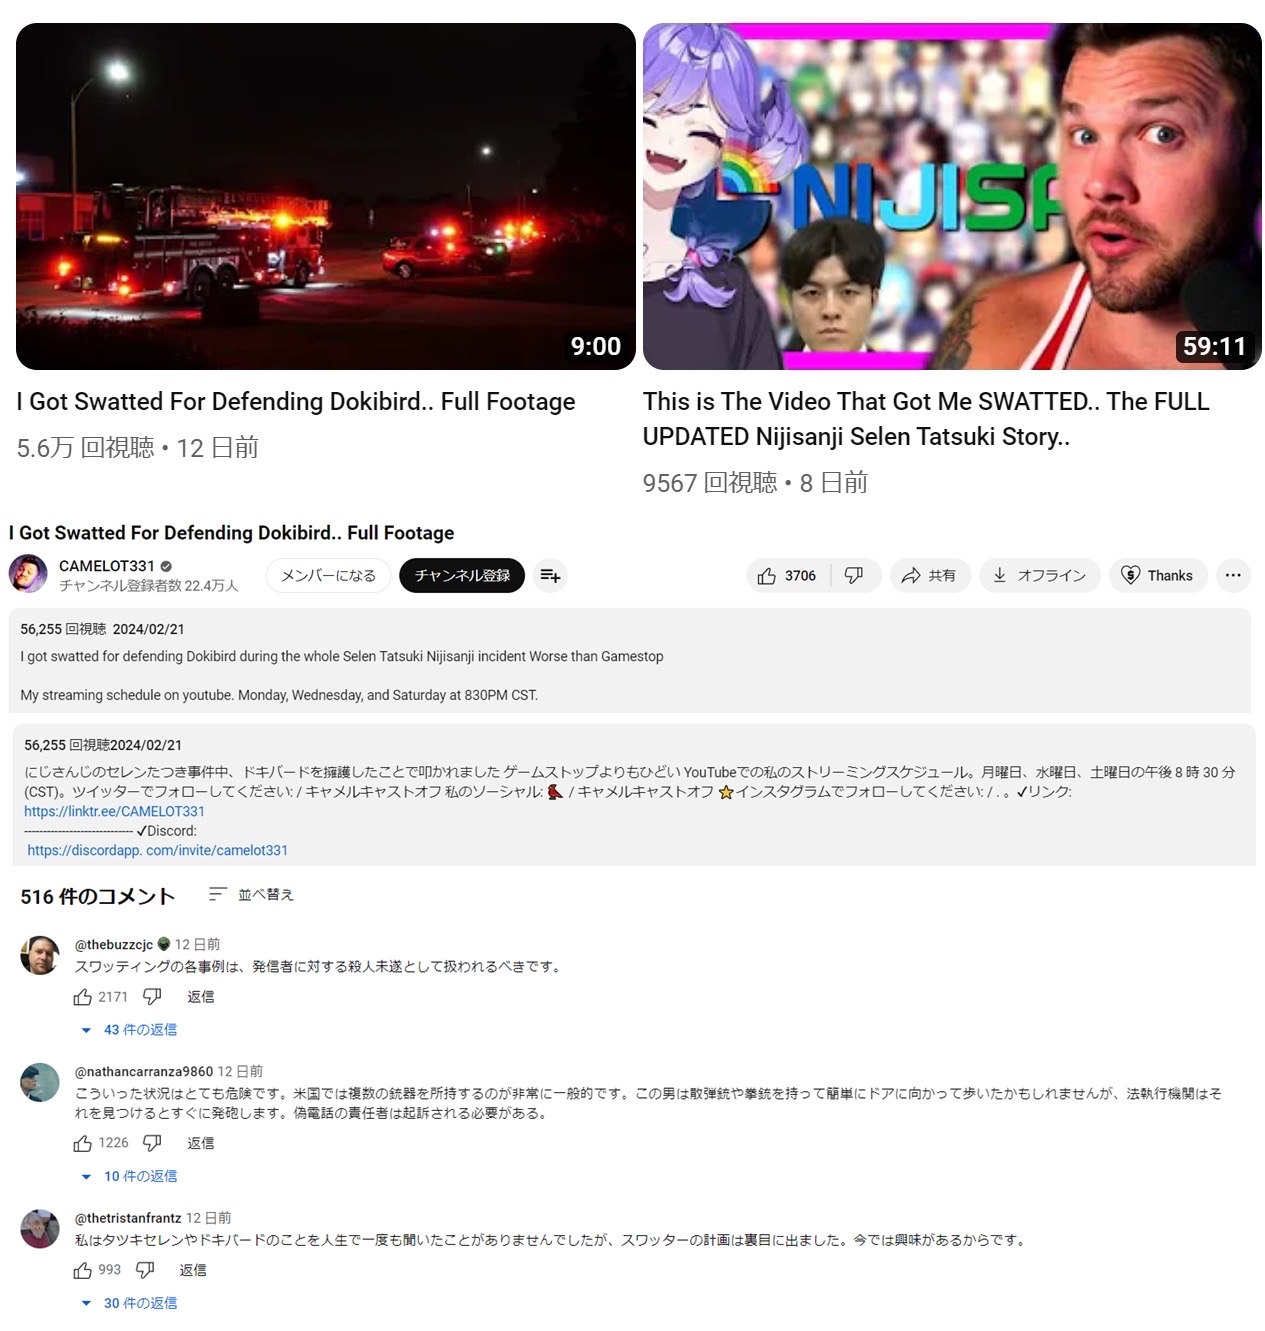Open the fire truck video thumbnail
The image size is (1265, 1331).
(x=326, y=196)
